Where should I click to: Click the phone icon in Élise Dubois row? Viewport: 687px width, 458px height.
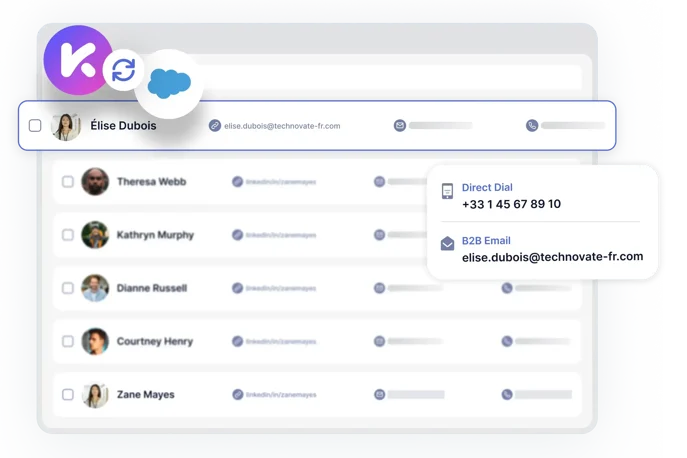coord(532,126)
